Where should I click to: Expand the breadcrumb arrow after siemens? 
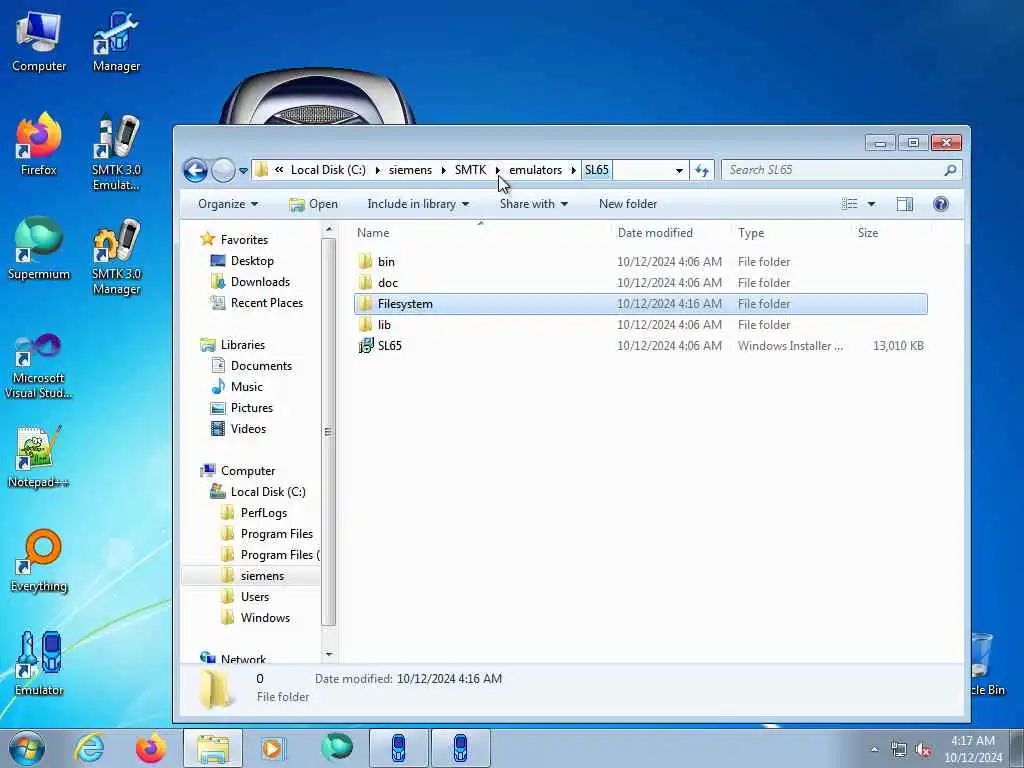click(443, 170)
